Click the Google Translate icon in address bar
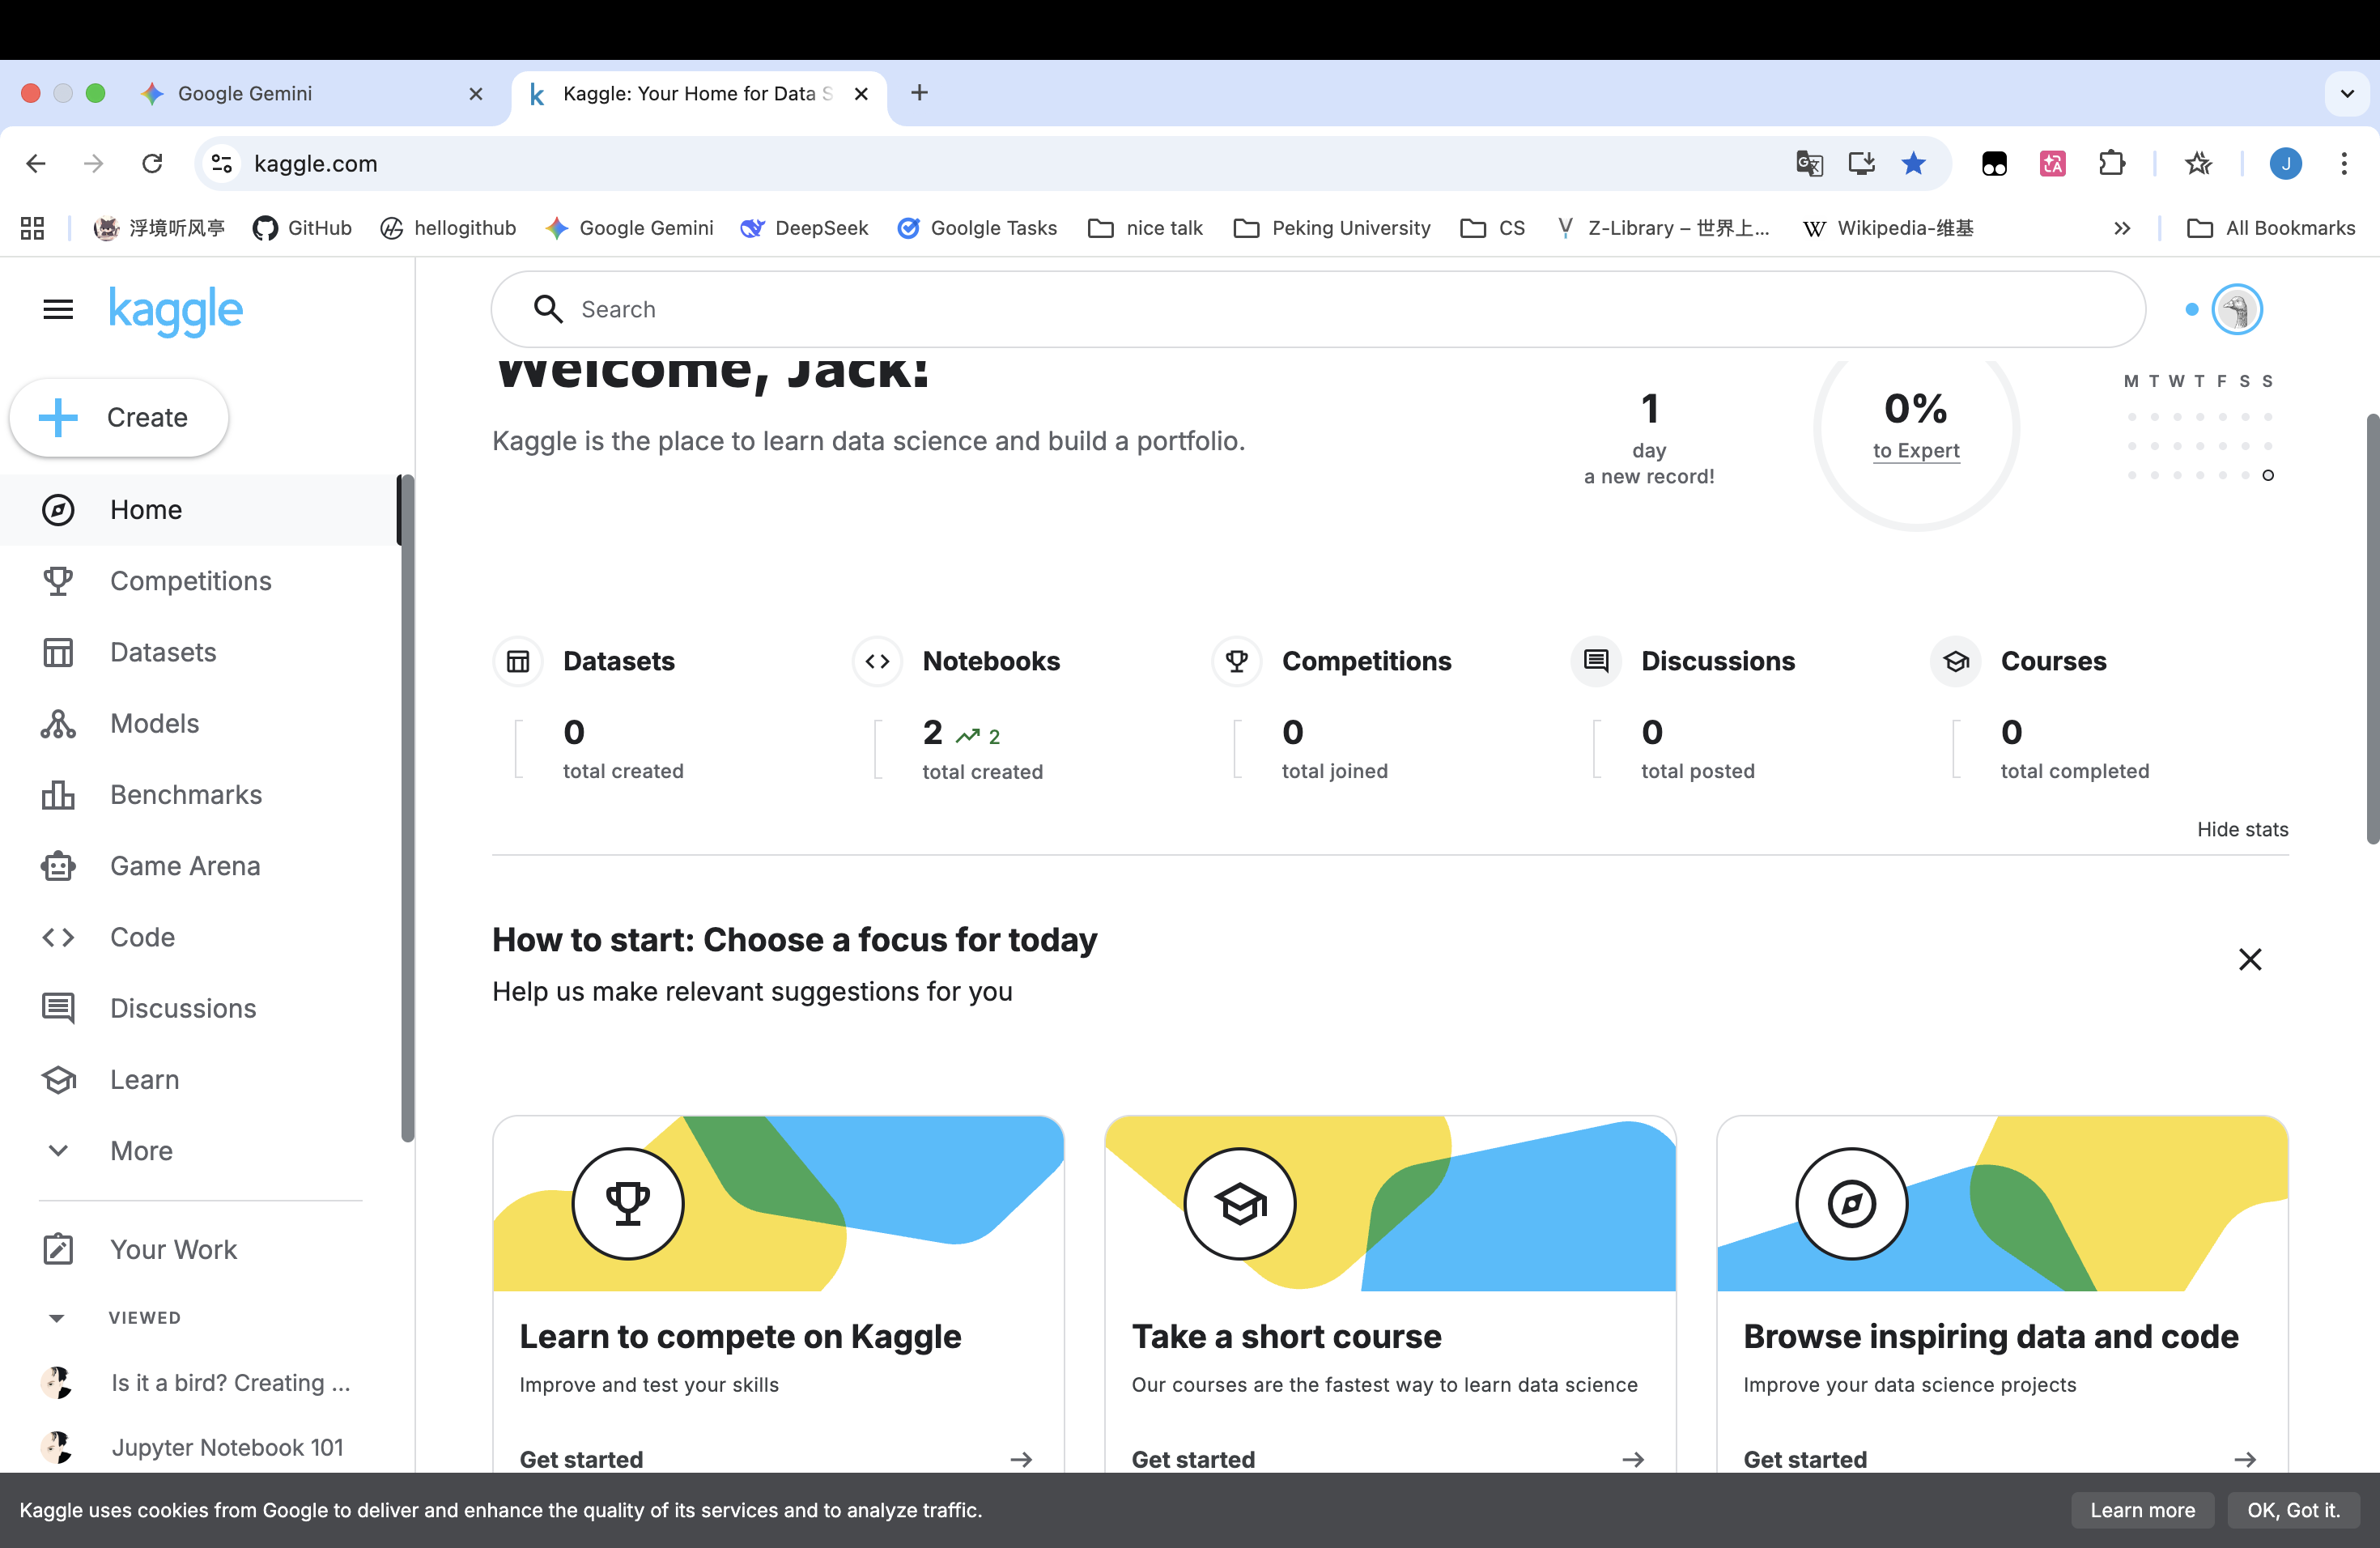2380x1548 pixels. point(1808,163)
